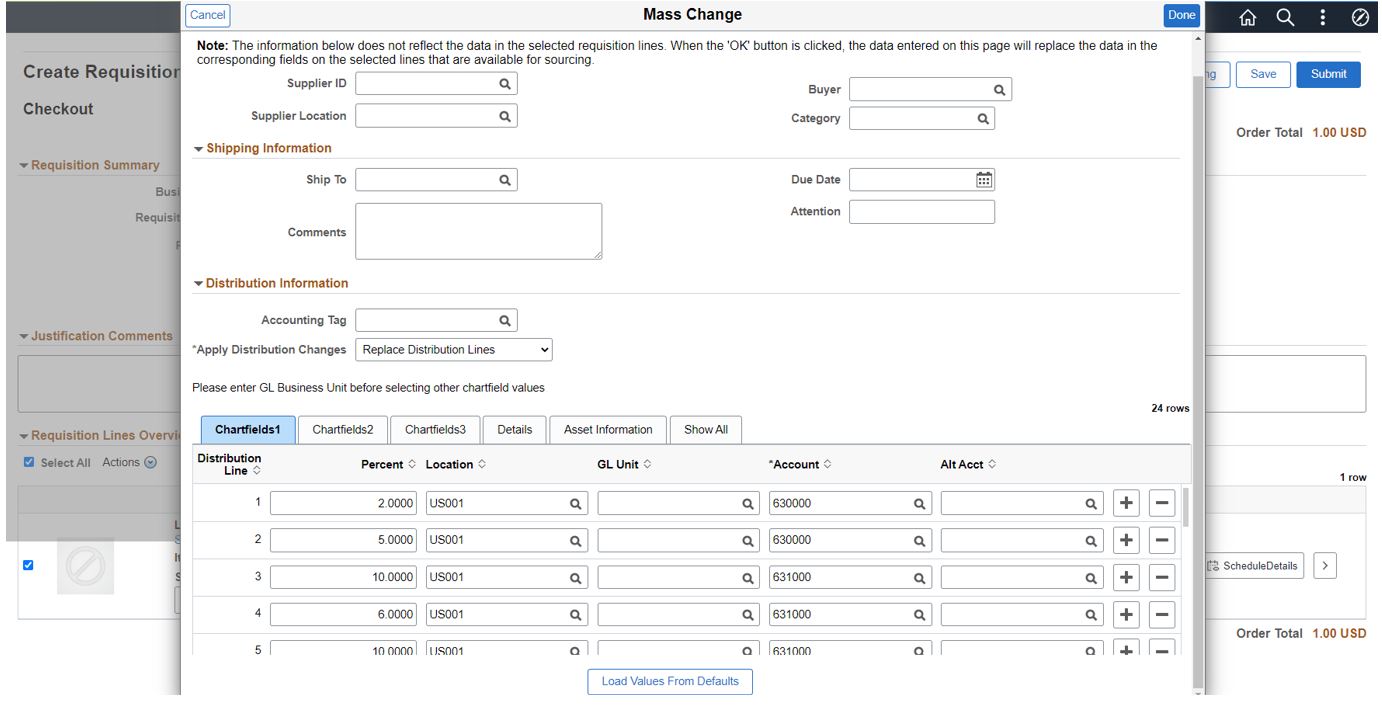The width and height of the screenshot is (1382, 706).
Task: Open the Account lookup for distribution line 1
Action: 918,504
